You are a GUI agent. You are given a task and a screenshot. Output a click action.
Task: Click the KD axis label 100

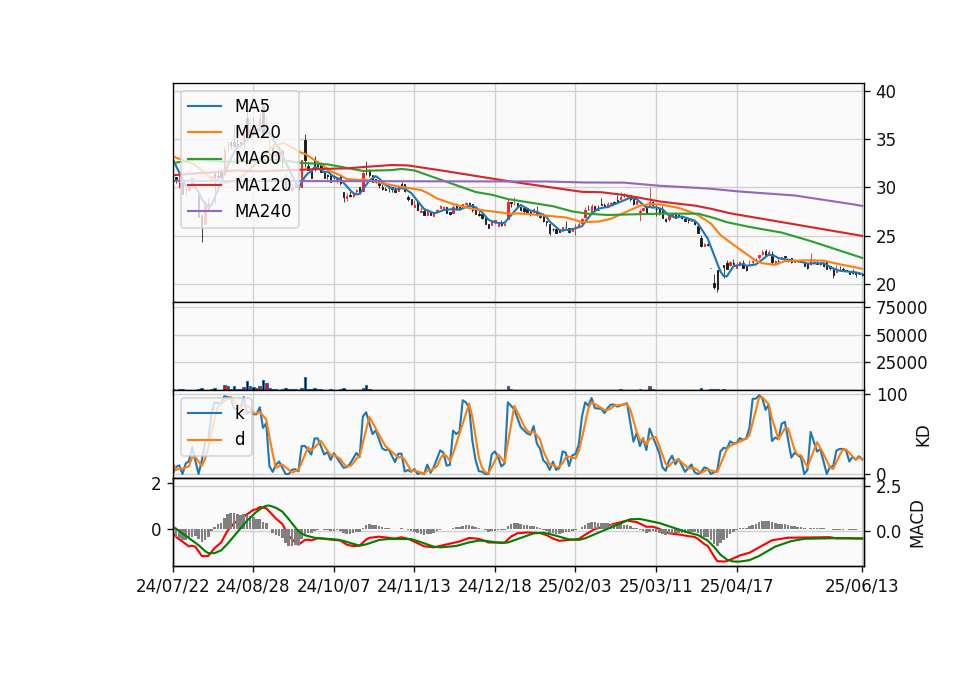click(891, 395)
